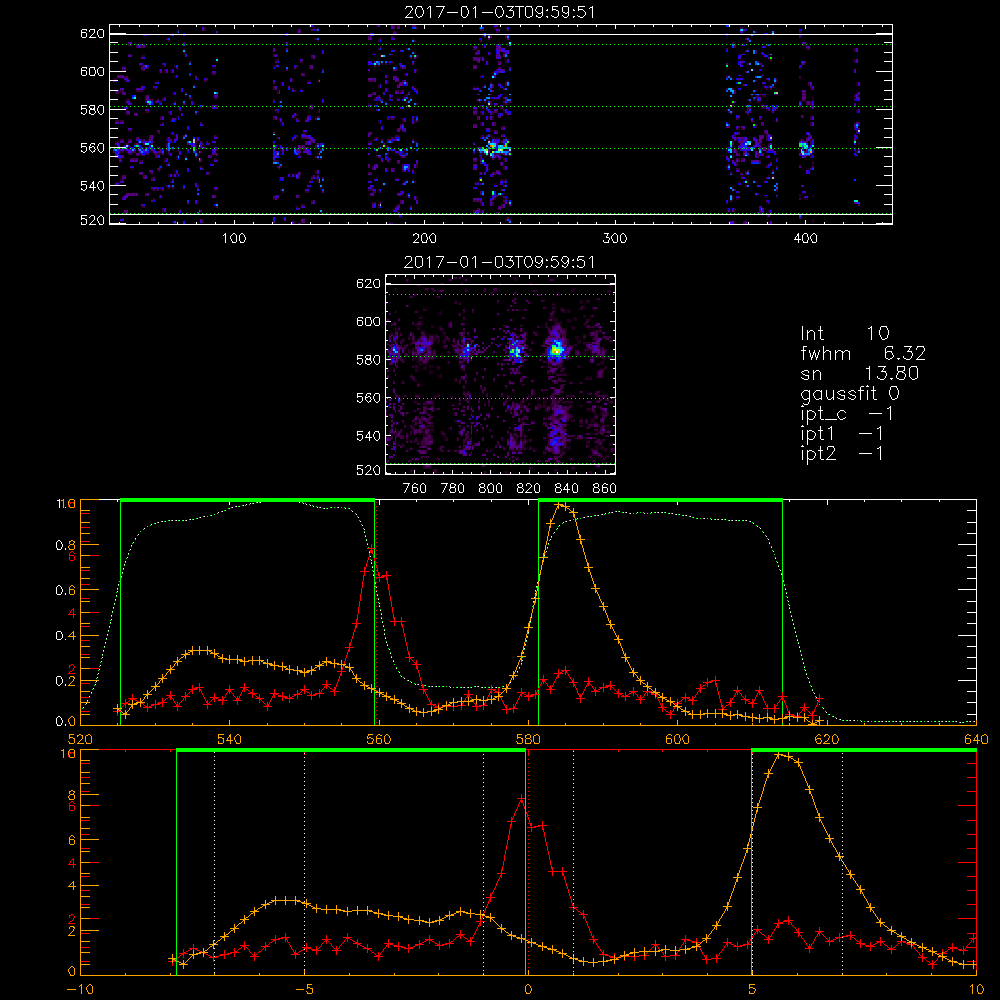Image resolution: width=1000 pixels, height=1000 pixels.
Task: Click x-axis label 300 of the wide top image
Action: point(615,239)
